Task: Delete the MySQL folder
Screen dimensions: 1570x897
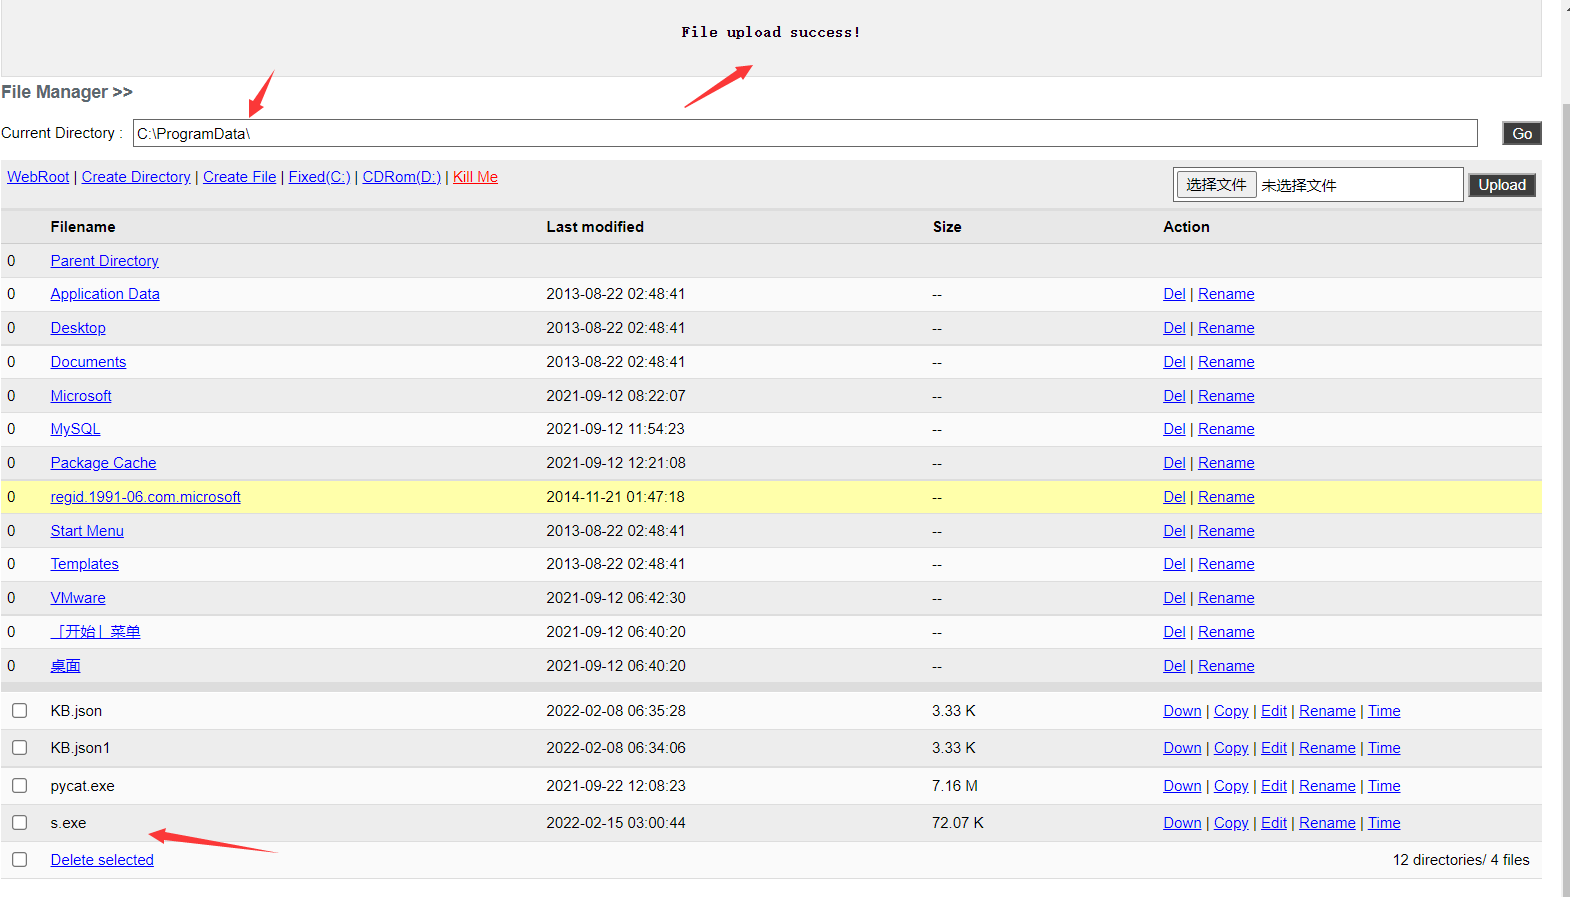Action: pos(1174,429)
